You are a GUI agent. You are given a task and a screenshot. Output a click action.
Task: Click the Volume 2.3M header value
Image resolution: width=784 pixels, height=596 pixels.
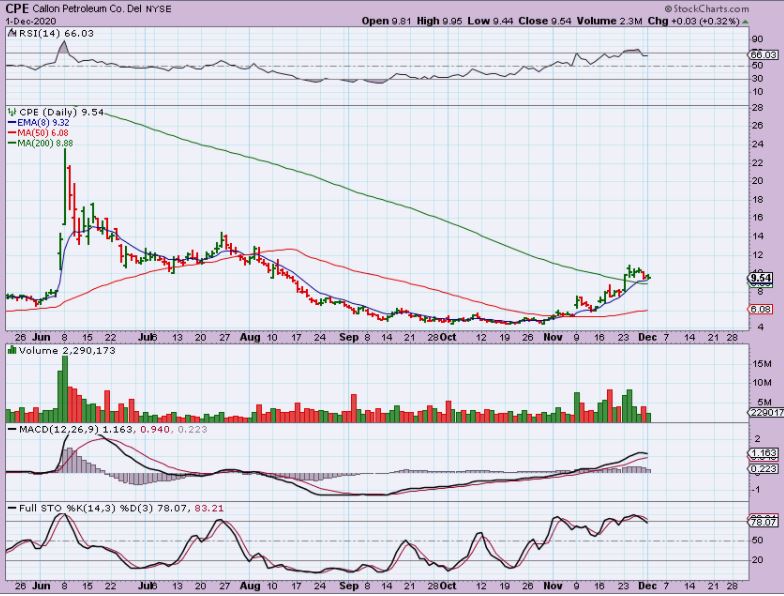609,21
